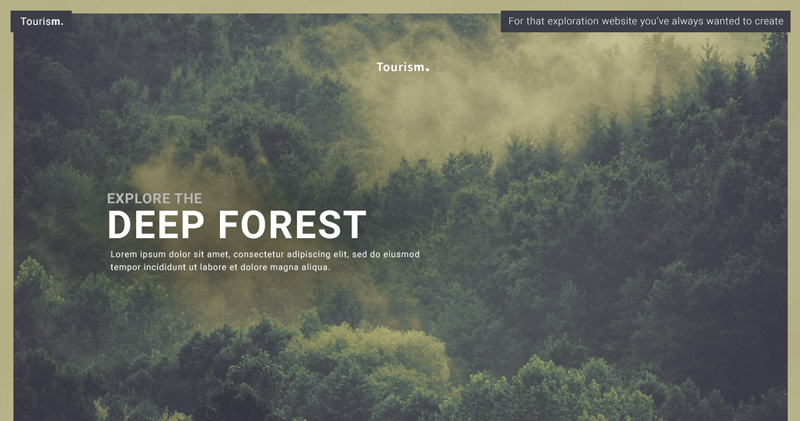Viewport: 800px width, 421px height.
Task: Click the Tourism label in the dark corner badge
Action: 42,21
